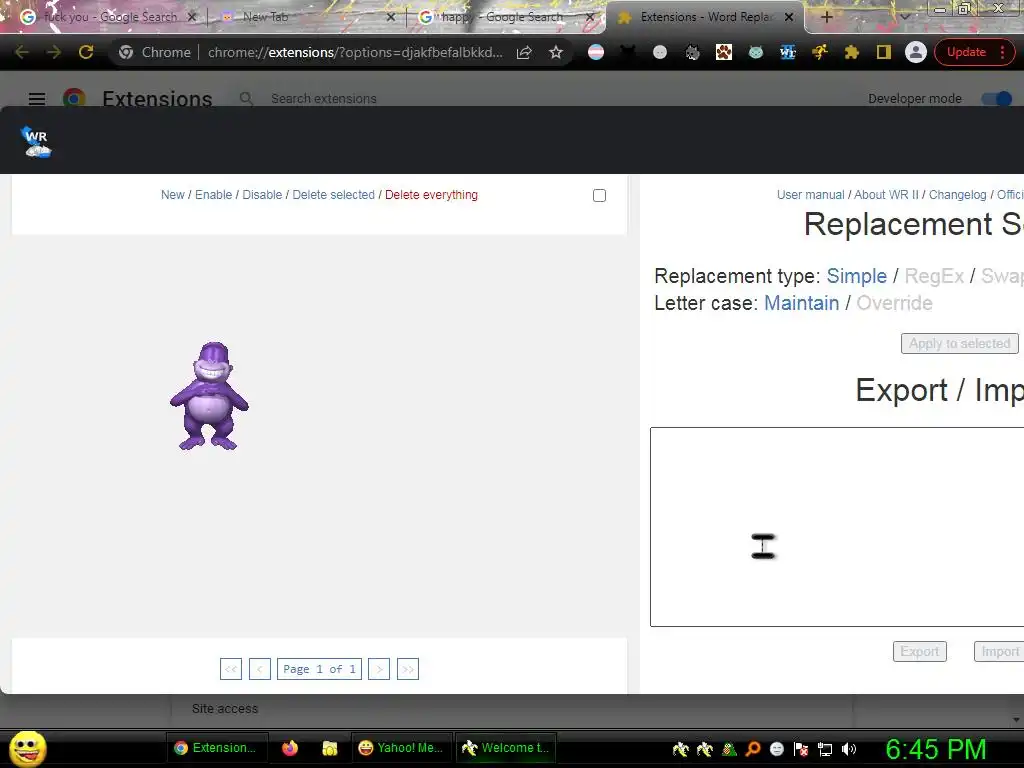This screenshot has width=1024, height=768.
Task: Go to last page with >> button
Action: (408, 669)
